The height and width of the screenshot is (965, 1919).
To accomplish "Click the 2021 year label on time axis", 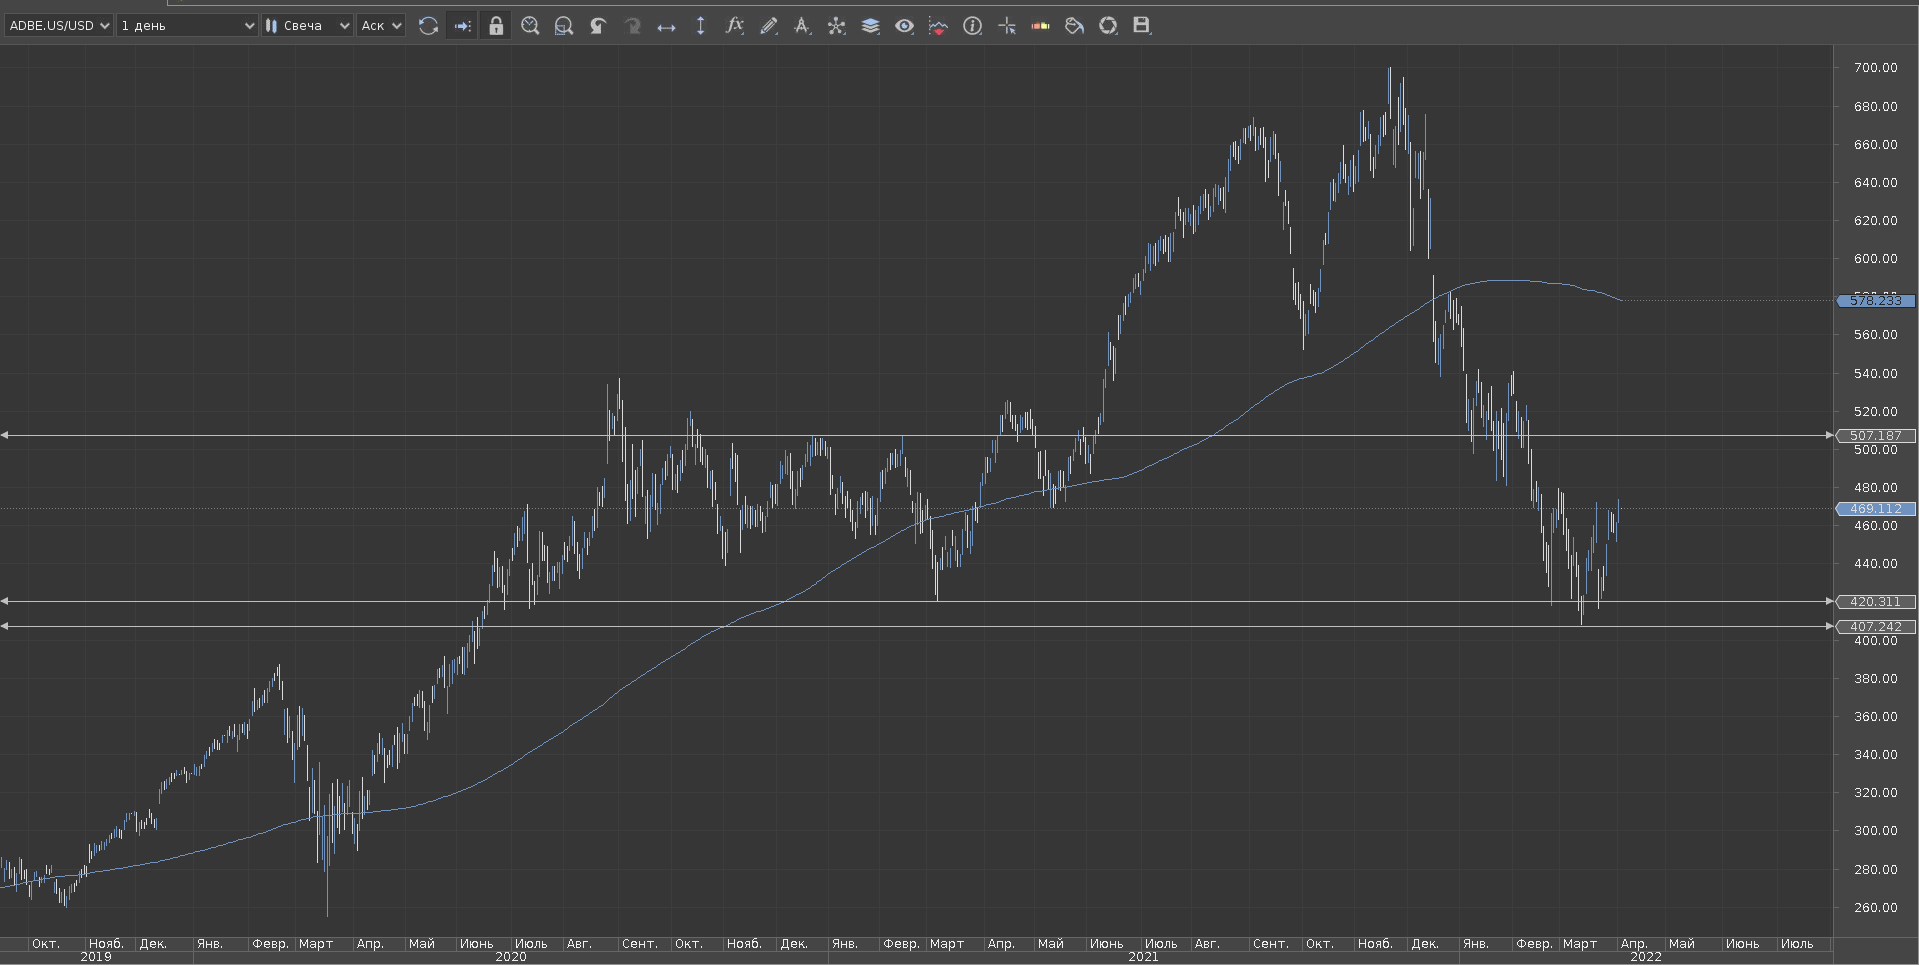I will click(1143, 957).
